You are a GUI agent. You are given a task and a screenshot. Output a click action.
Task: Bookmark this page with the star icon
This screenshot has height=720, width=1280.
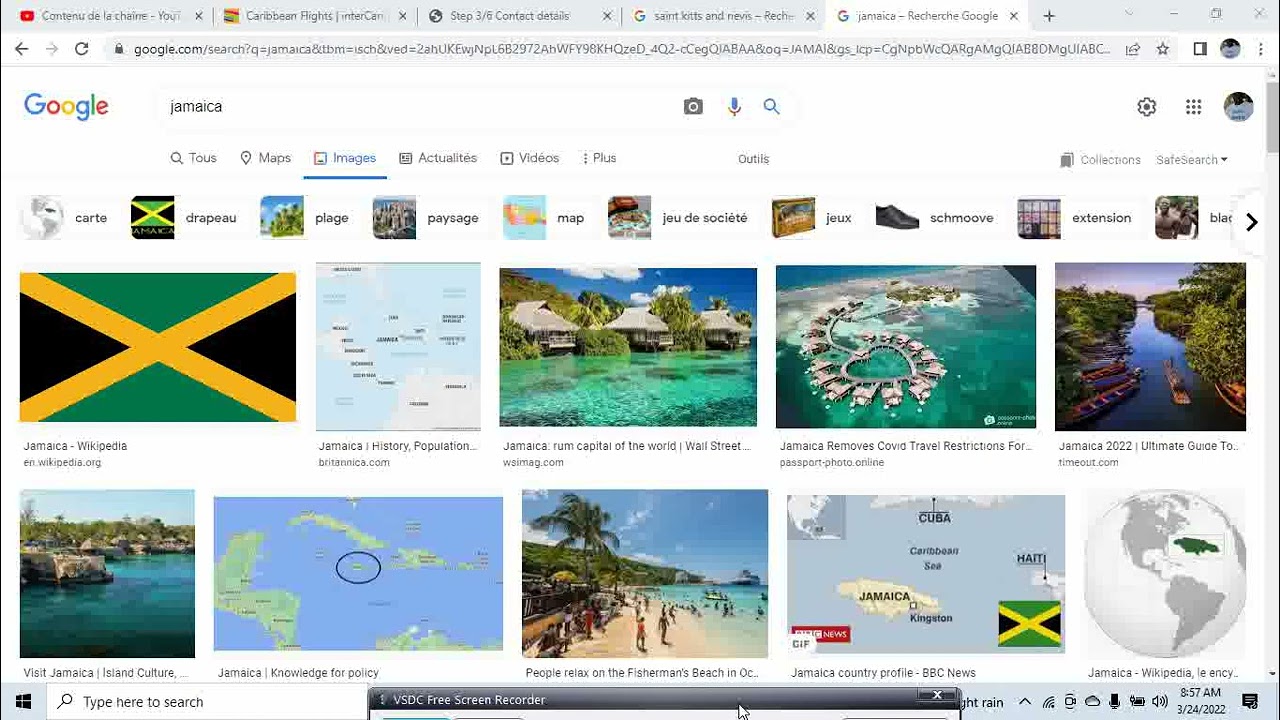pos(1163,48)
